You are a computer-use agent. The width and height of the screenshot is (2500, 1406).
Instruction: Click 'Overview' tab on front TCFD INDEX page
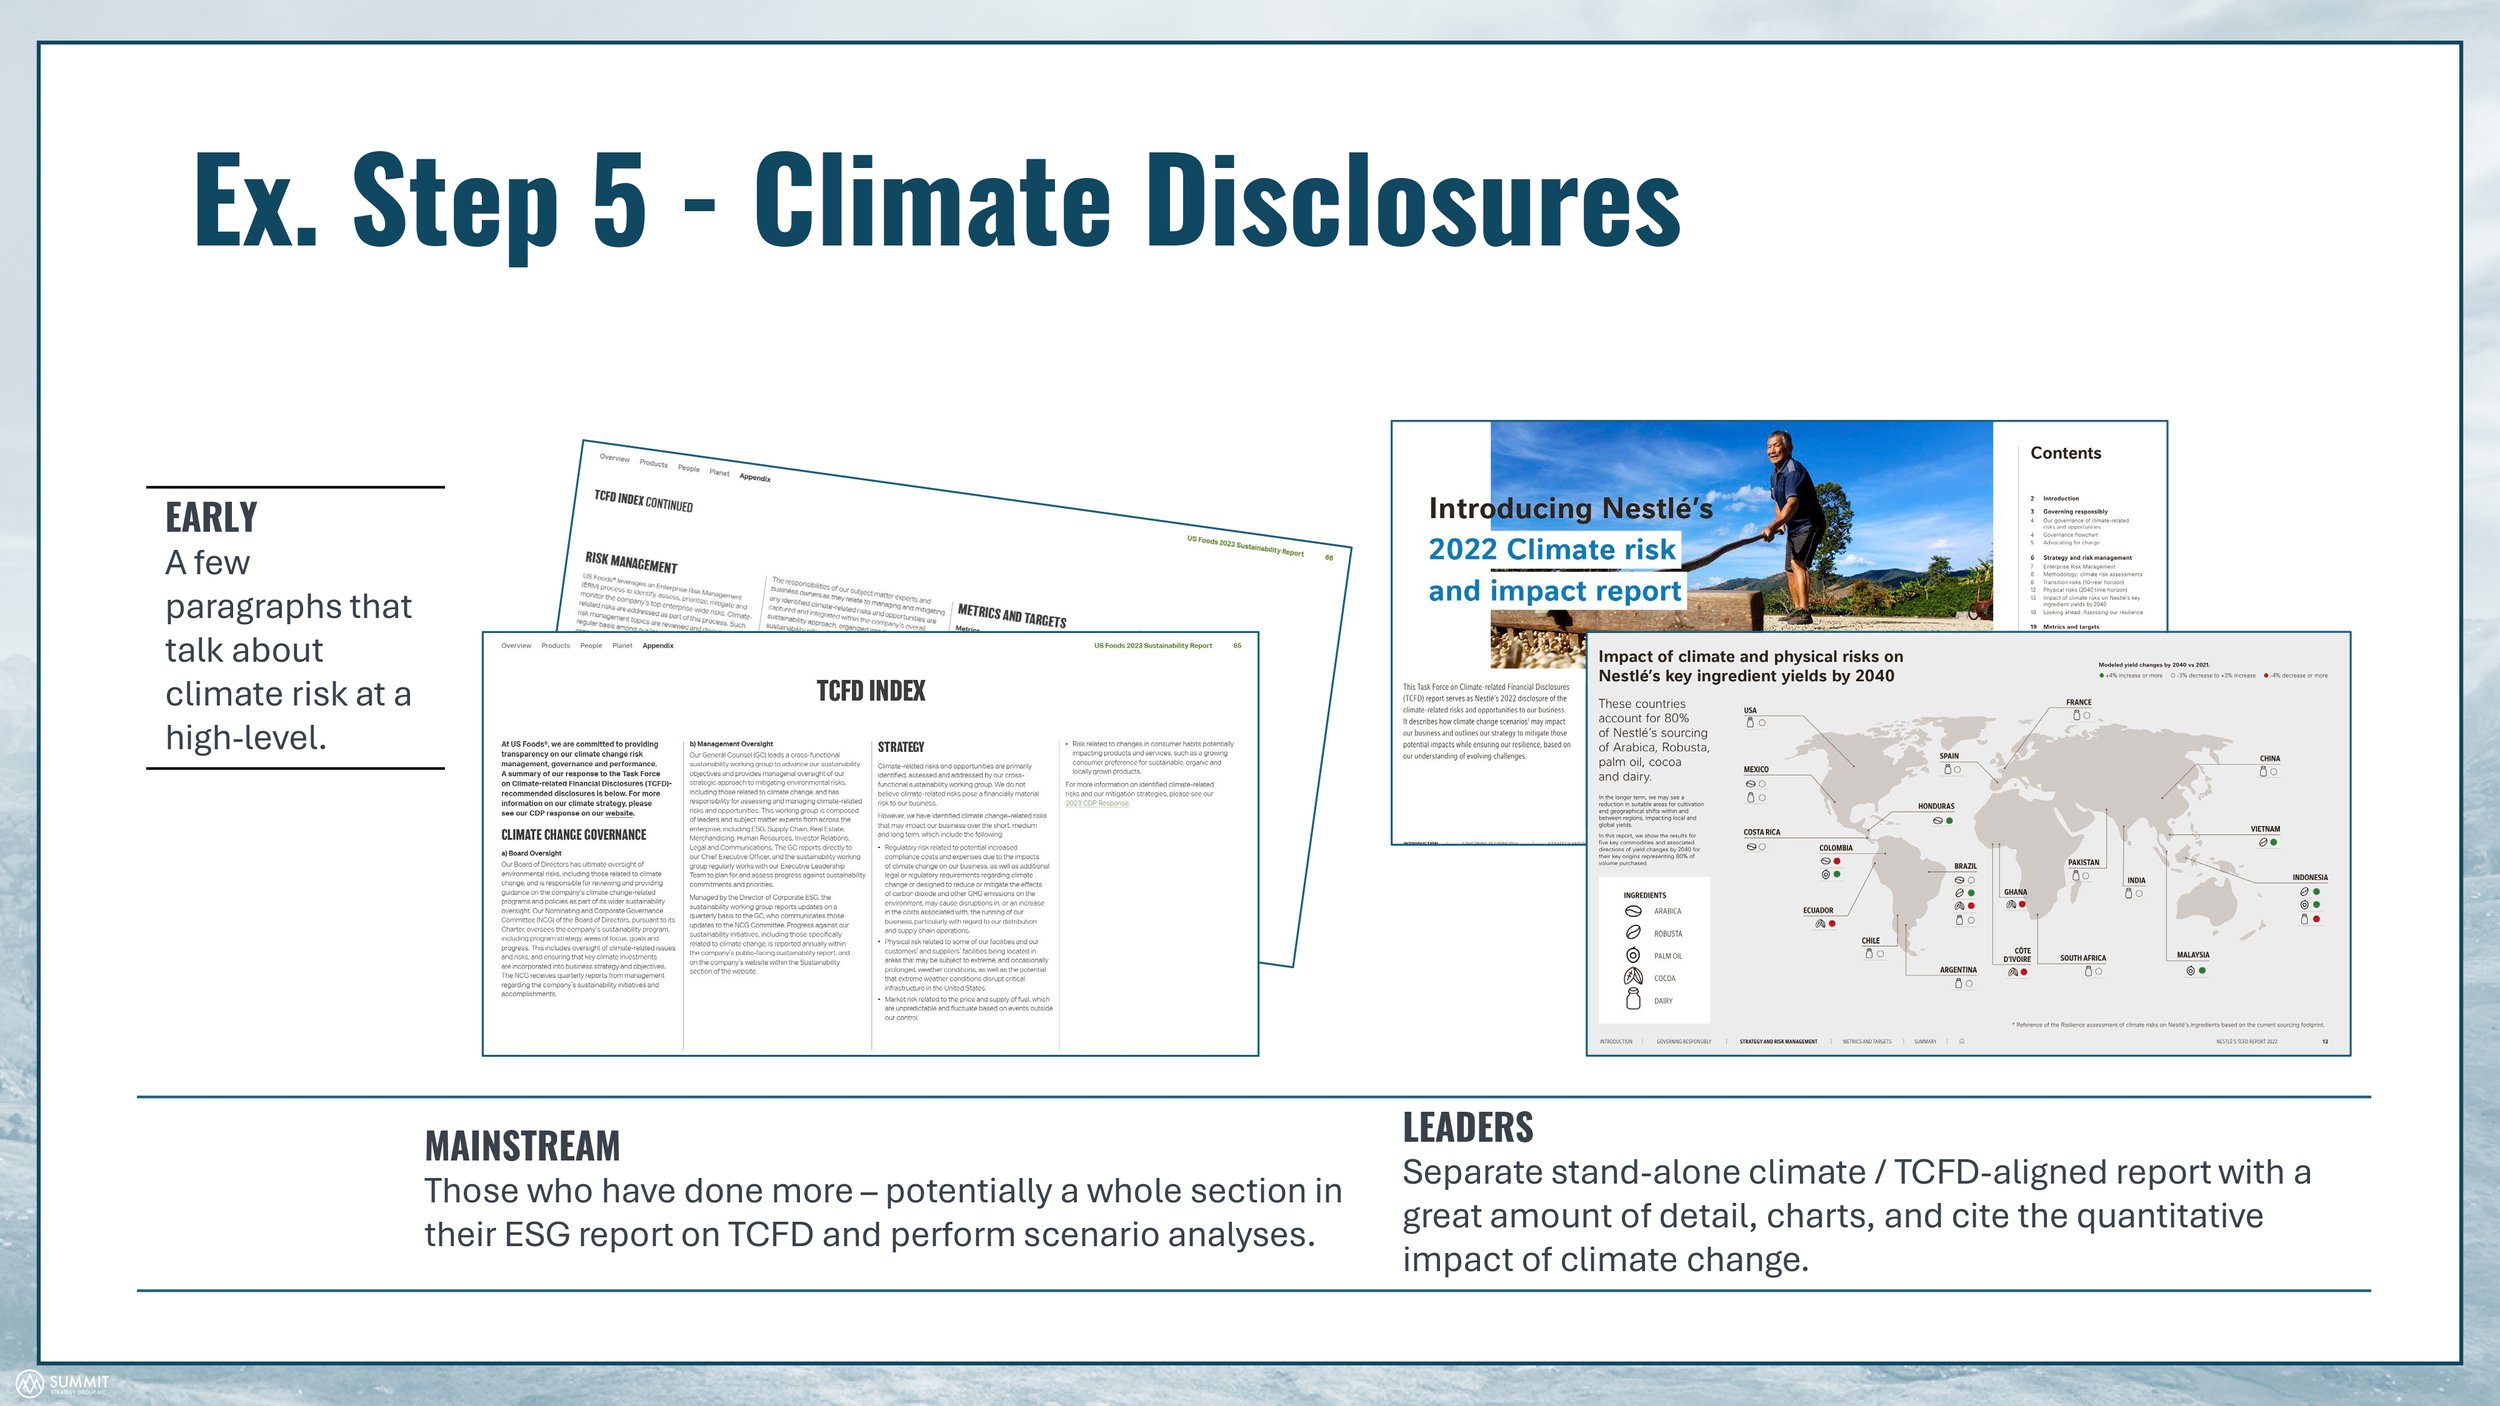(x=516, y=646)
